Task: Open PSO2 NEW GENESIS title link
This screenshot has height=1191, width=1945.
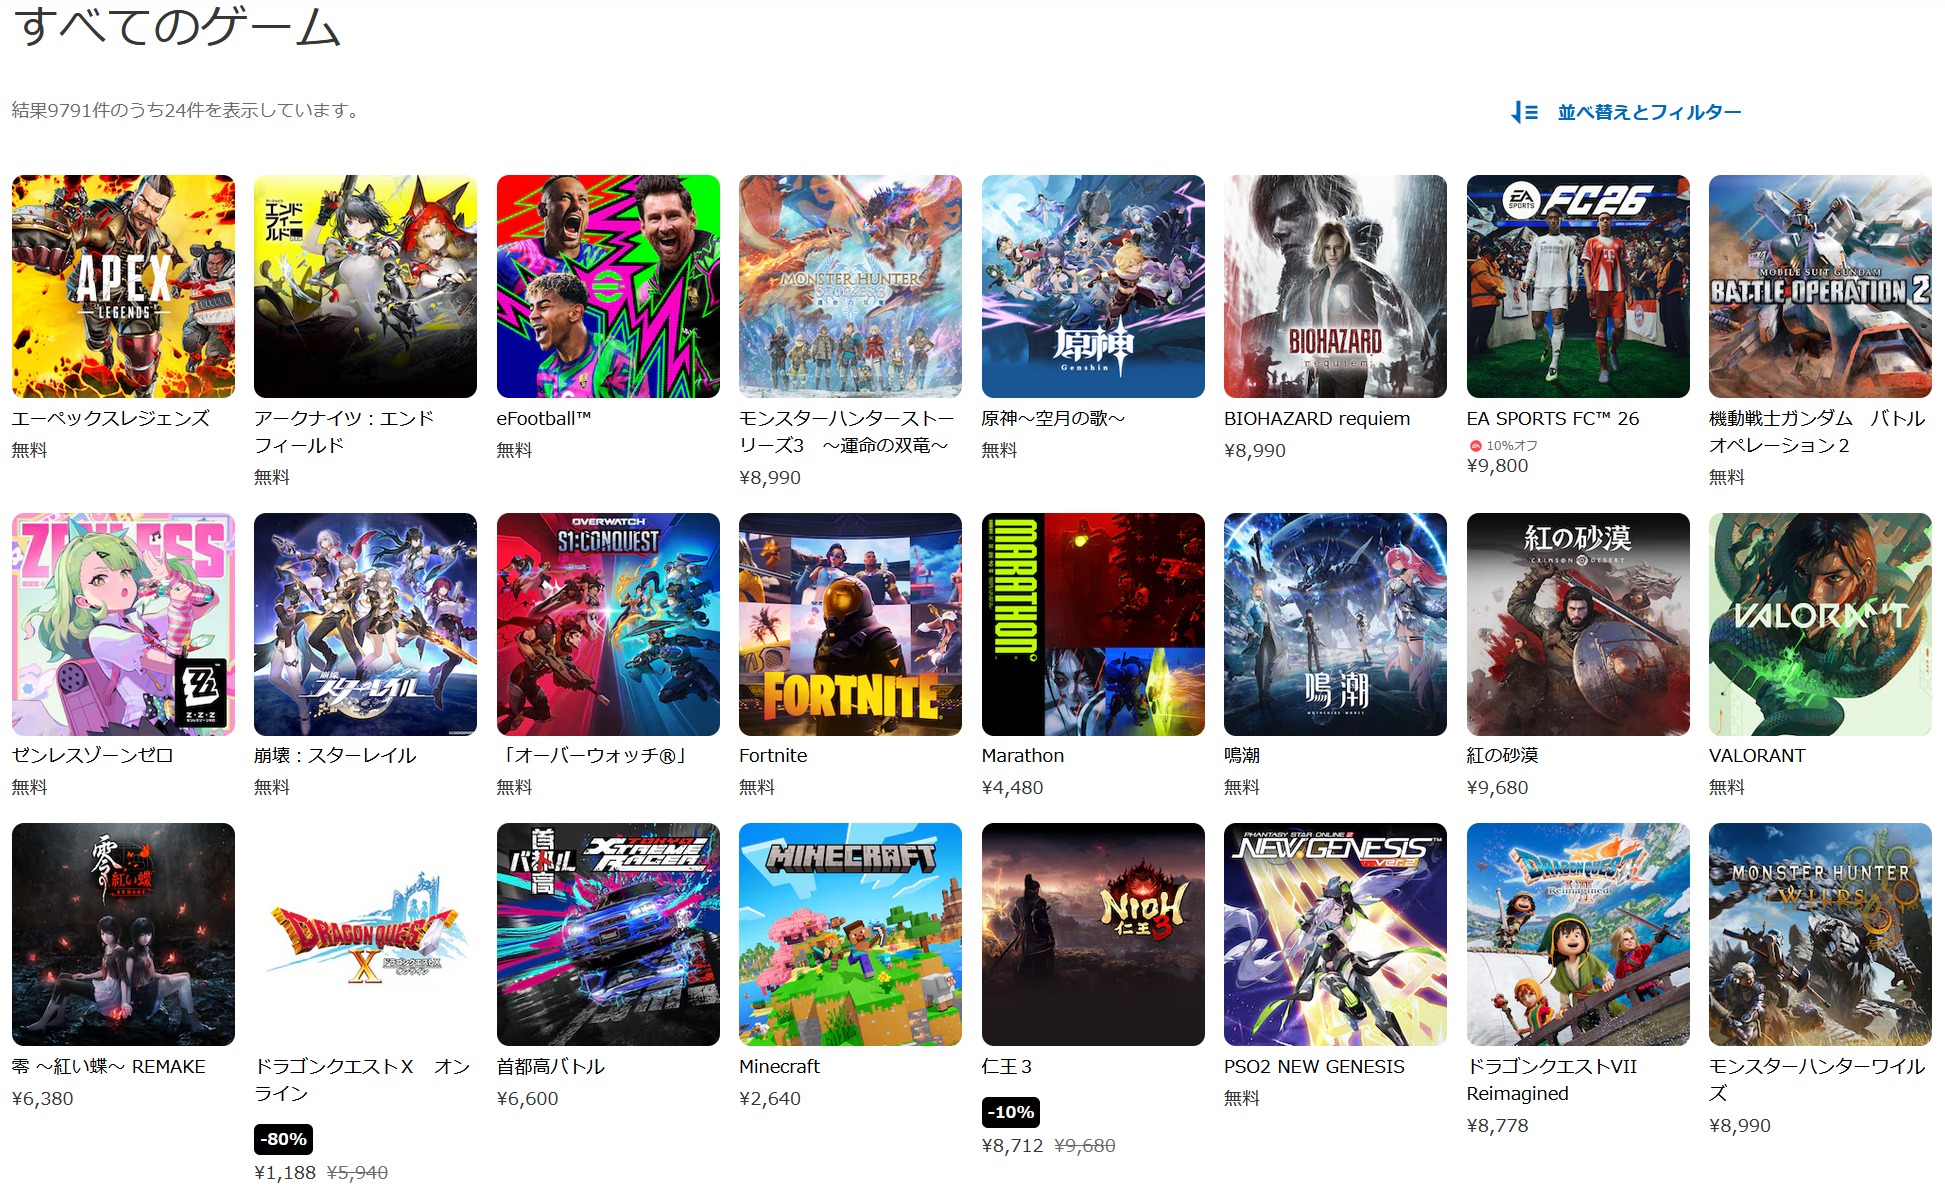Action: tap(1313, 1066)
